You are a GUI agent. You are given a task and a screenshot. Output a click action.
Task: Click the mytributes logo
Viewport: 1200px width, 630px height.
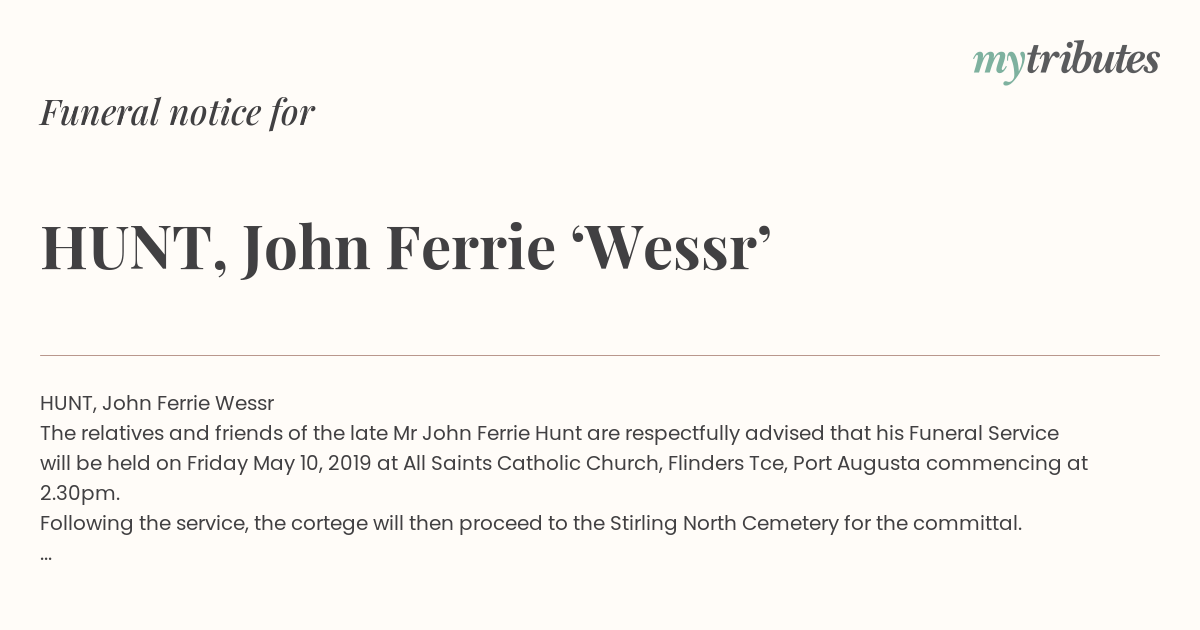tap(1066, 61)
